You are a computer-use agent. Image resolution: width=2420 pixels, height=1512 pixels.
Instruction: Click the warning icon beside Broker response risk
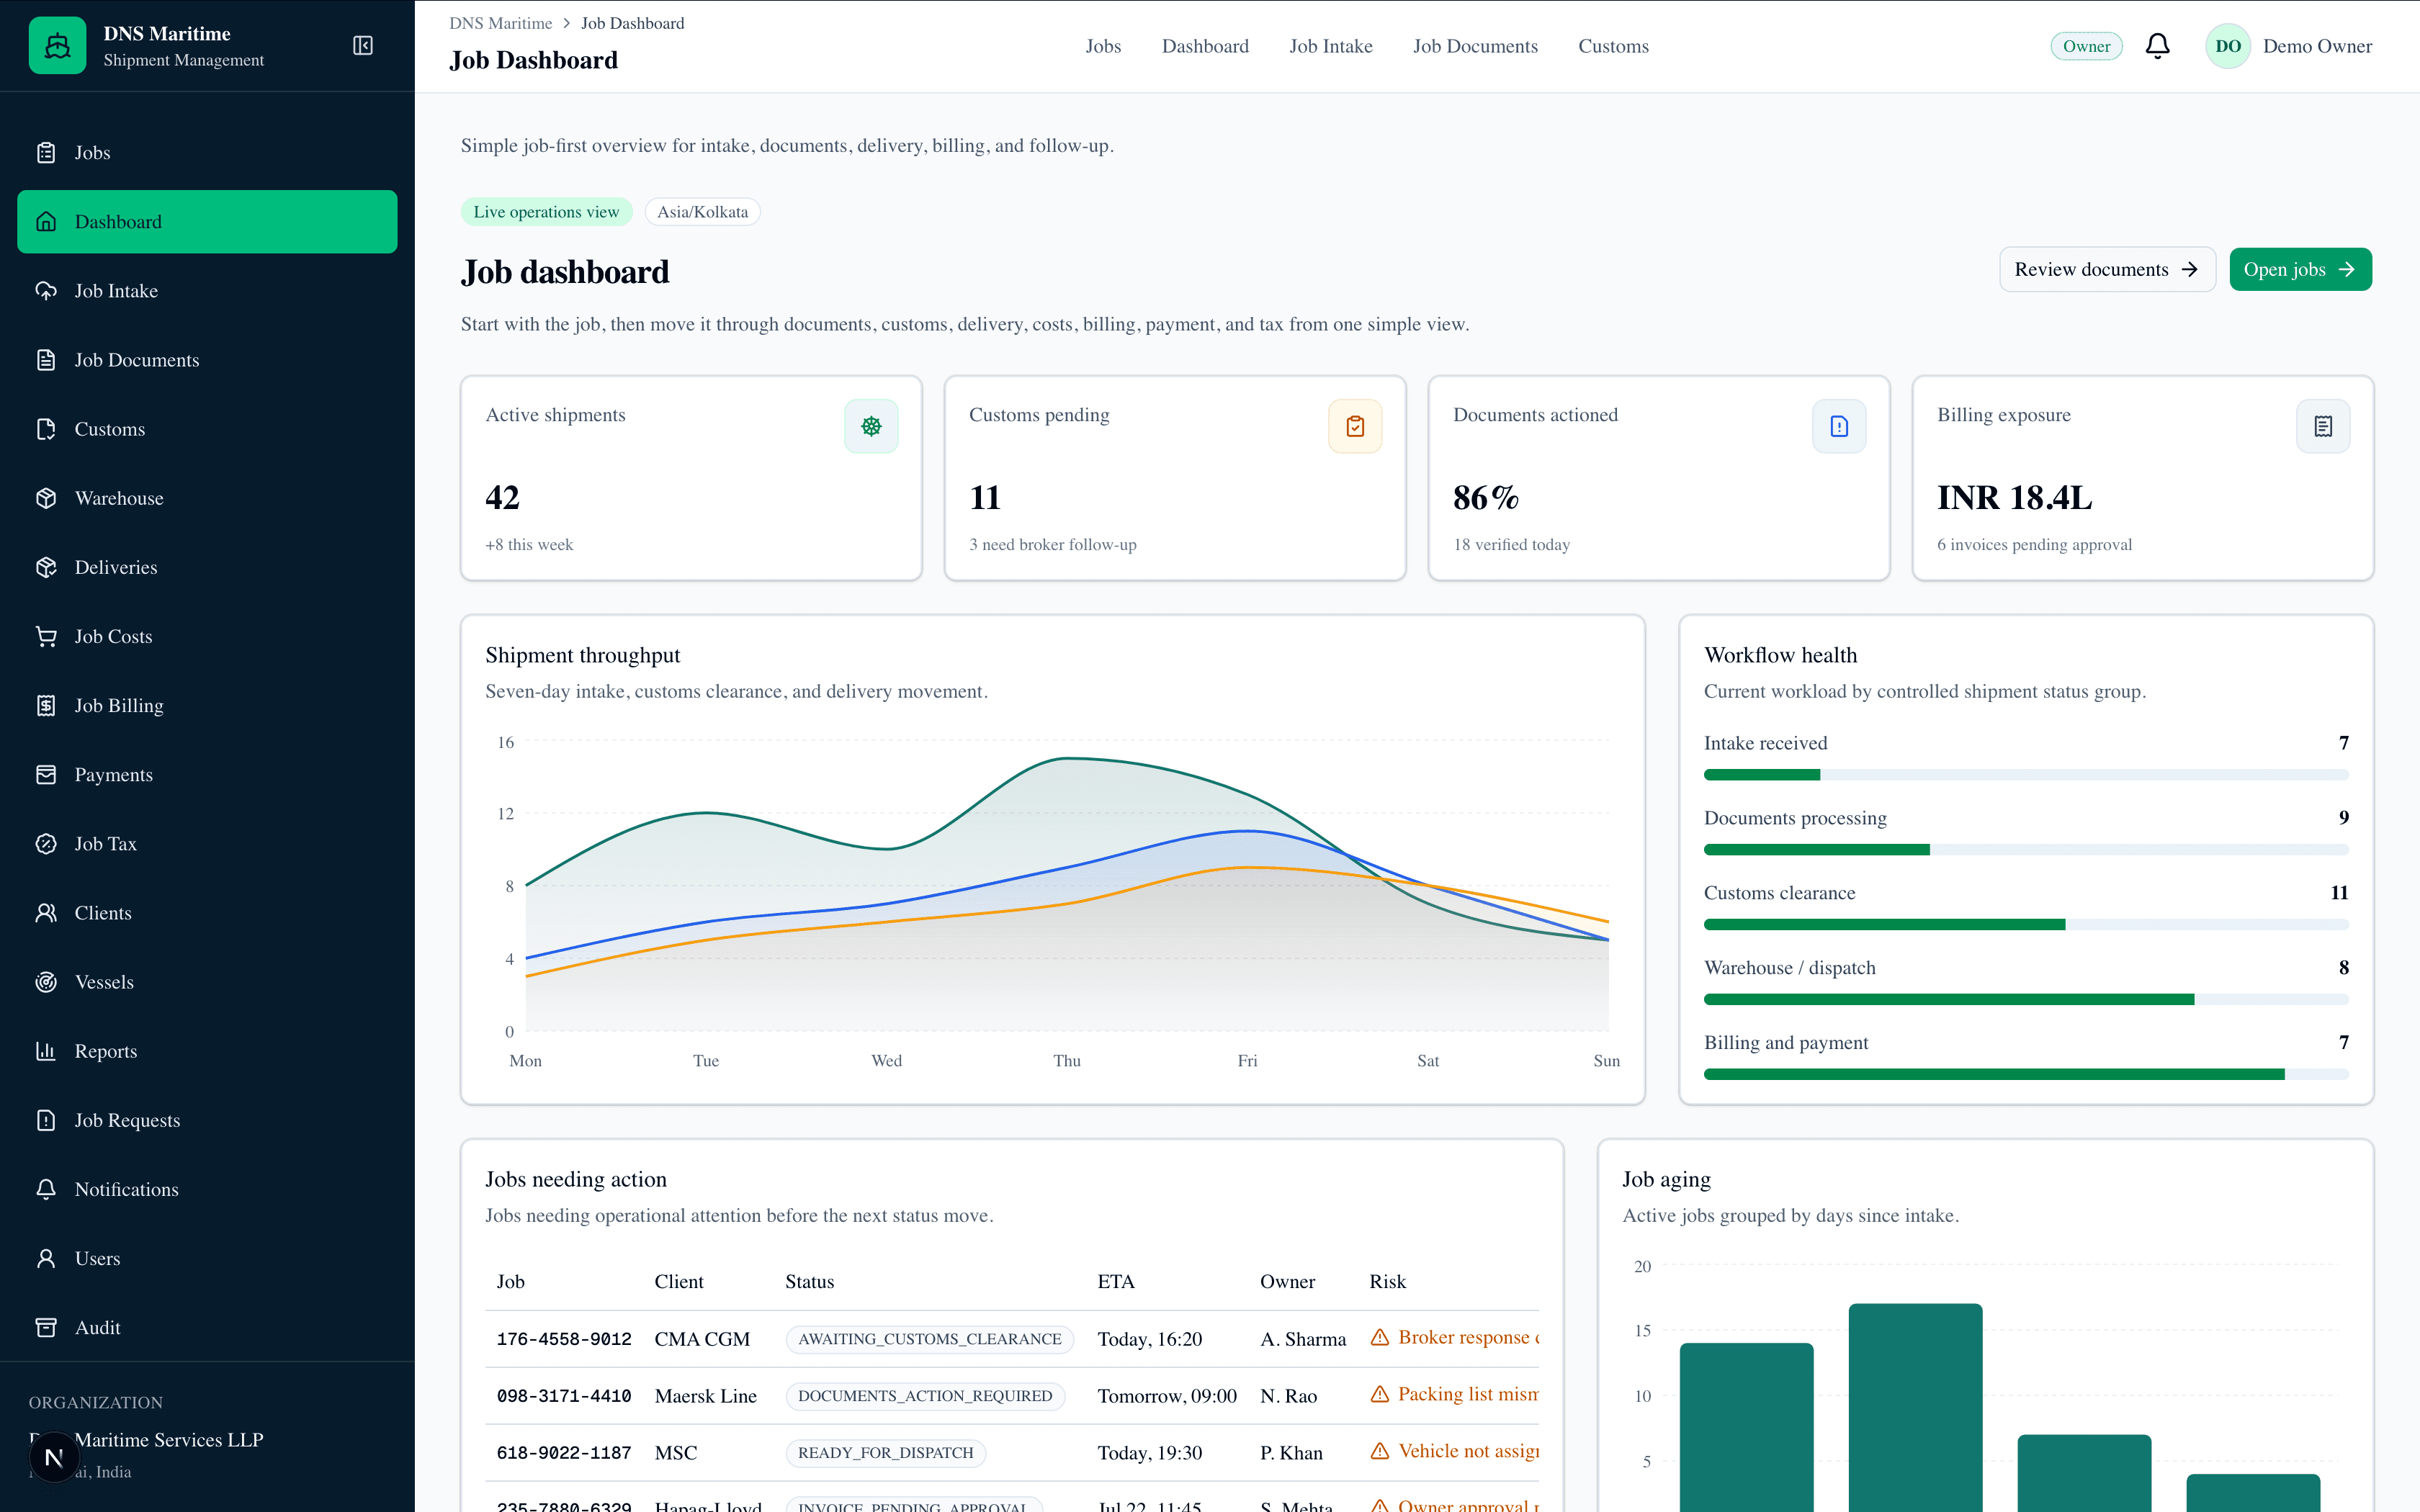(x=1380, y=1338)
